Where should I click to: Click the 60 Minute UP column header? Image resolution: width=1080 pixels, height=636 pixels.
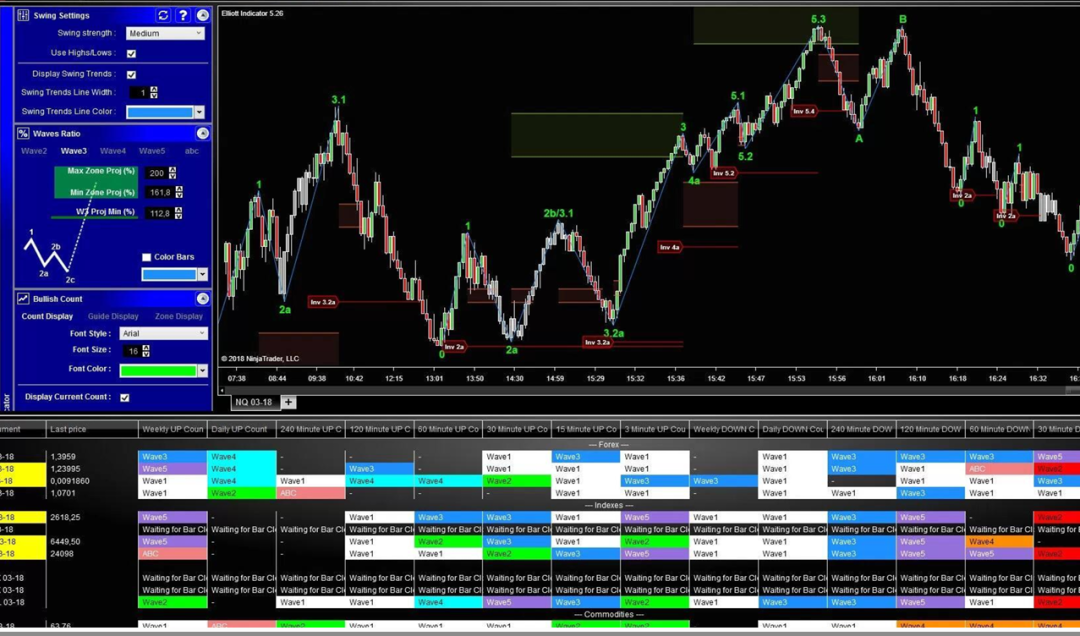tap(448, 429)
